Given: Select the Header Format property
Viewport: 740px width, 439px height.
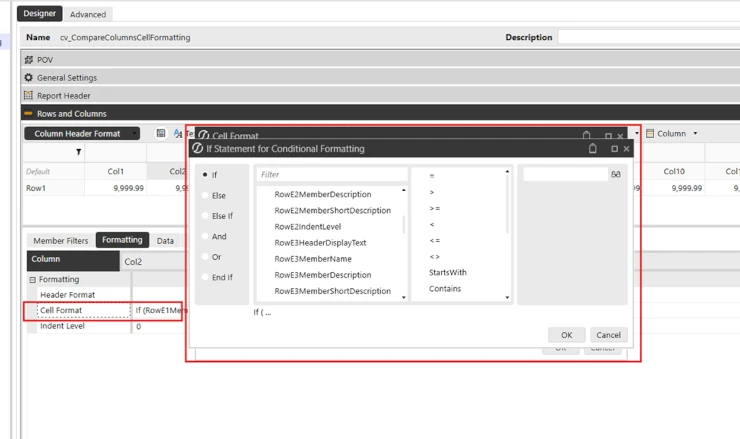Looking at the screenshot, I should point(67,295).
